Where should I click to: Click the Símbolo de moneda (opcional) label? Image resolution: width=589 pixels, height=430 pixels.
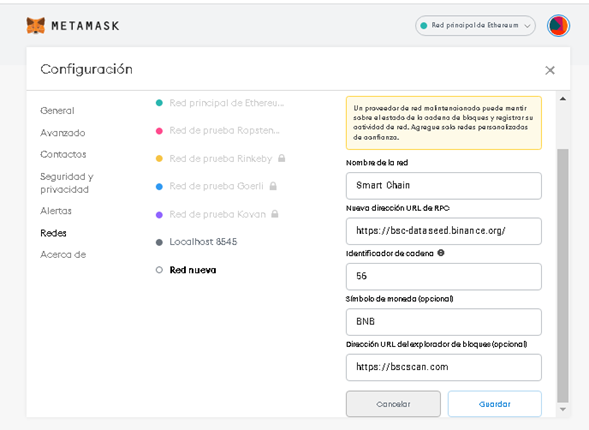tap(400, 299)
